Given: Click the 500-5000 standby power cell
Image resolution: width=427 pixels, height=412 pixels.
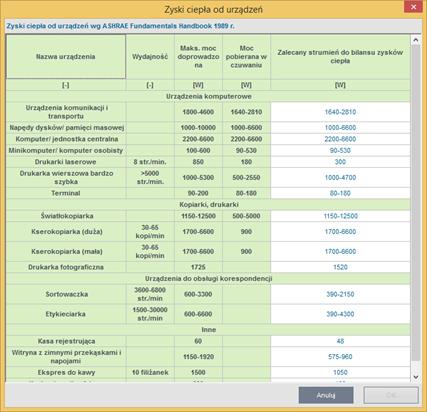Looking at the screenshot, I should (246, 216).
